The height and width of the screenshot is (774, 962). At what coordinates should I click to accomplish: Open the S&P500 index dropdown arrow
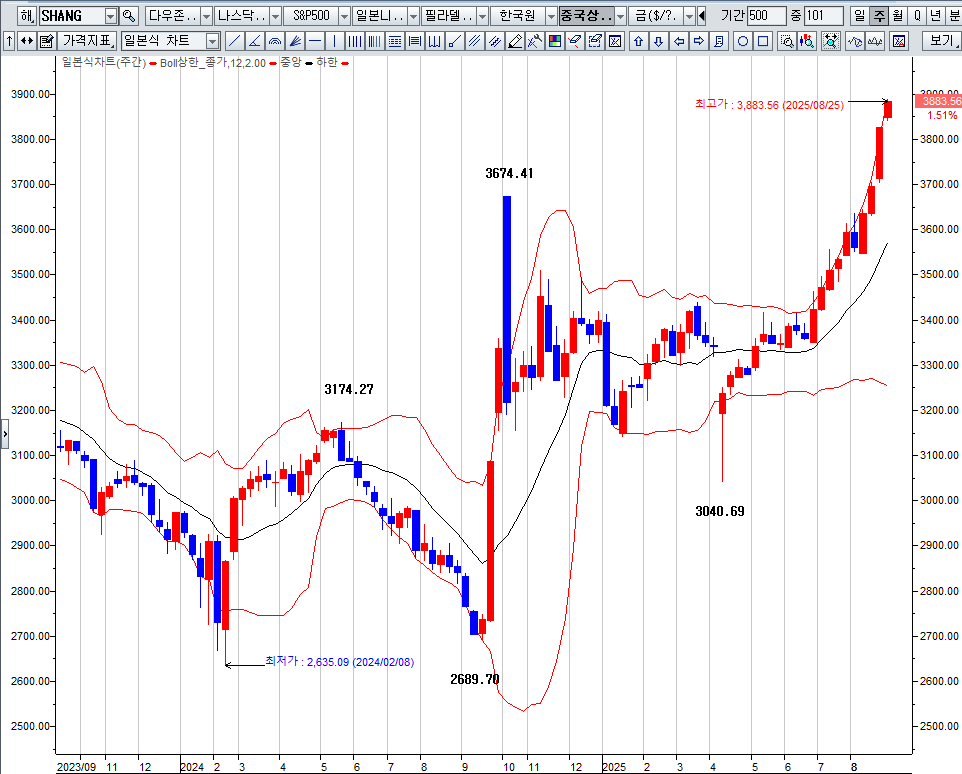coord(344,16)
